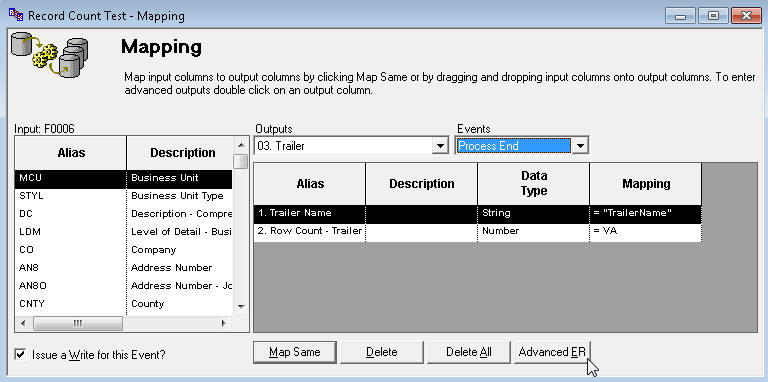Screen dimensions: 768x382
Task: Open the Outputs dropdown arrow
Action: coord(440,146)
